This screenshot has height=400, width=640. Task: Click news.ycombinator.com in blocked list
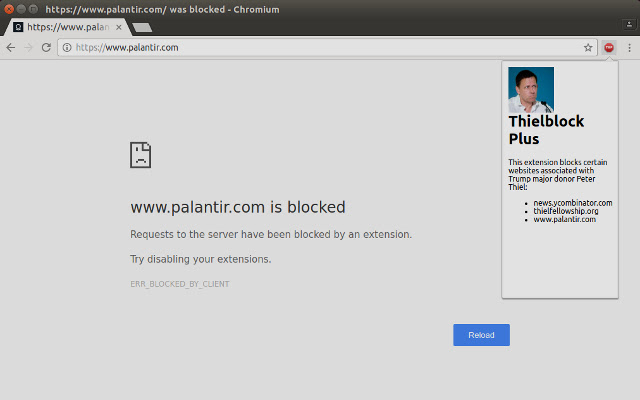(x=572, y=203)
